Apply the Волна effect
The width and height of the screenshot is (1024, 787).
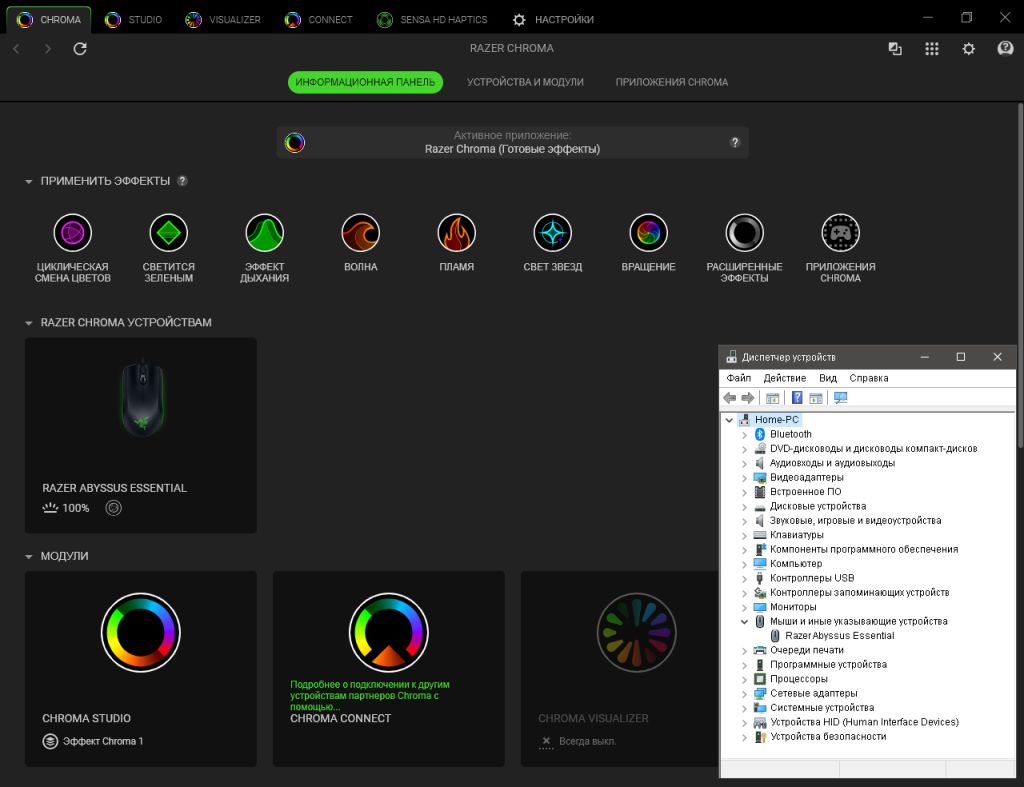[360, 233]
